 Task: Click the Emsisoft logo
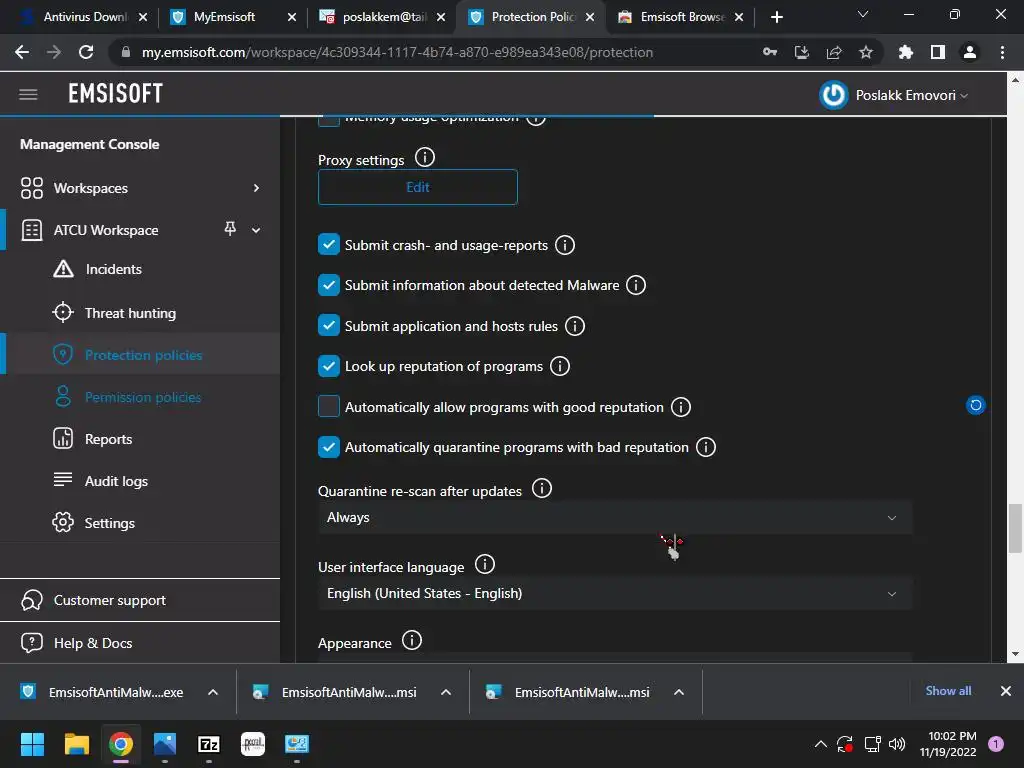click(x=116, y=94)
